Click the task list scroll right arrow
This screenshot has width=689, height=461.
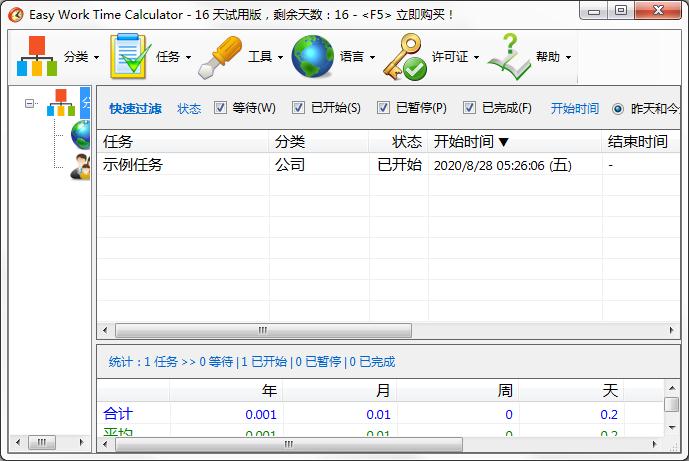671,330
